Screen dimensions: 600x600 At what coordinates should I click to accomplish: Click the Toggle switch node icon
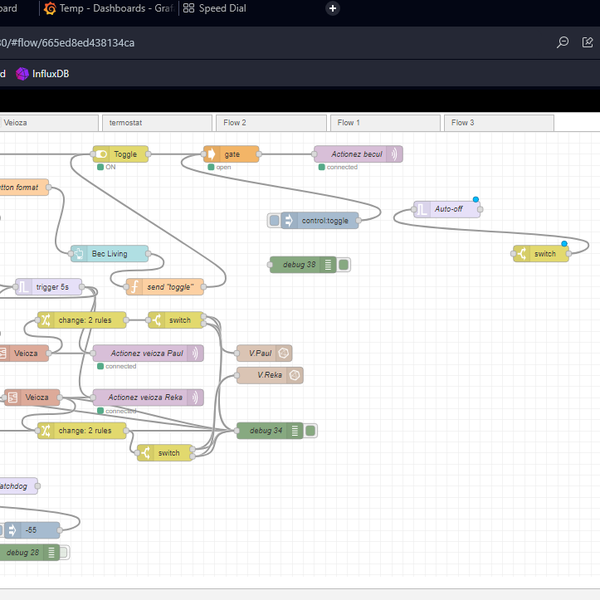pyautogui.click(x=102, y=154)
